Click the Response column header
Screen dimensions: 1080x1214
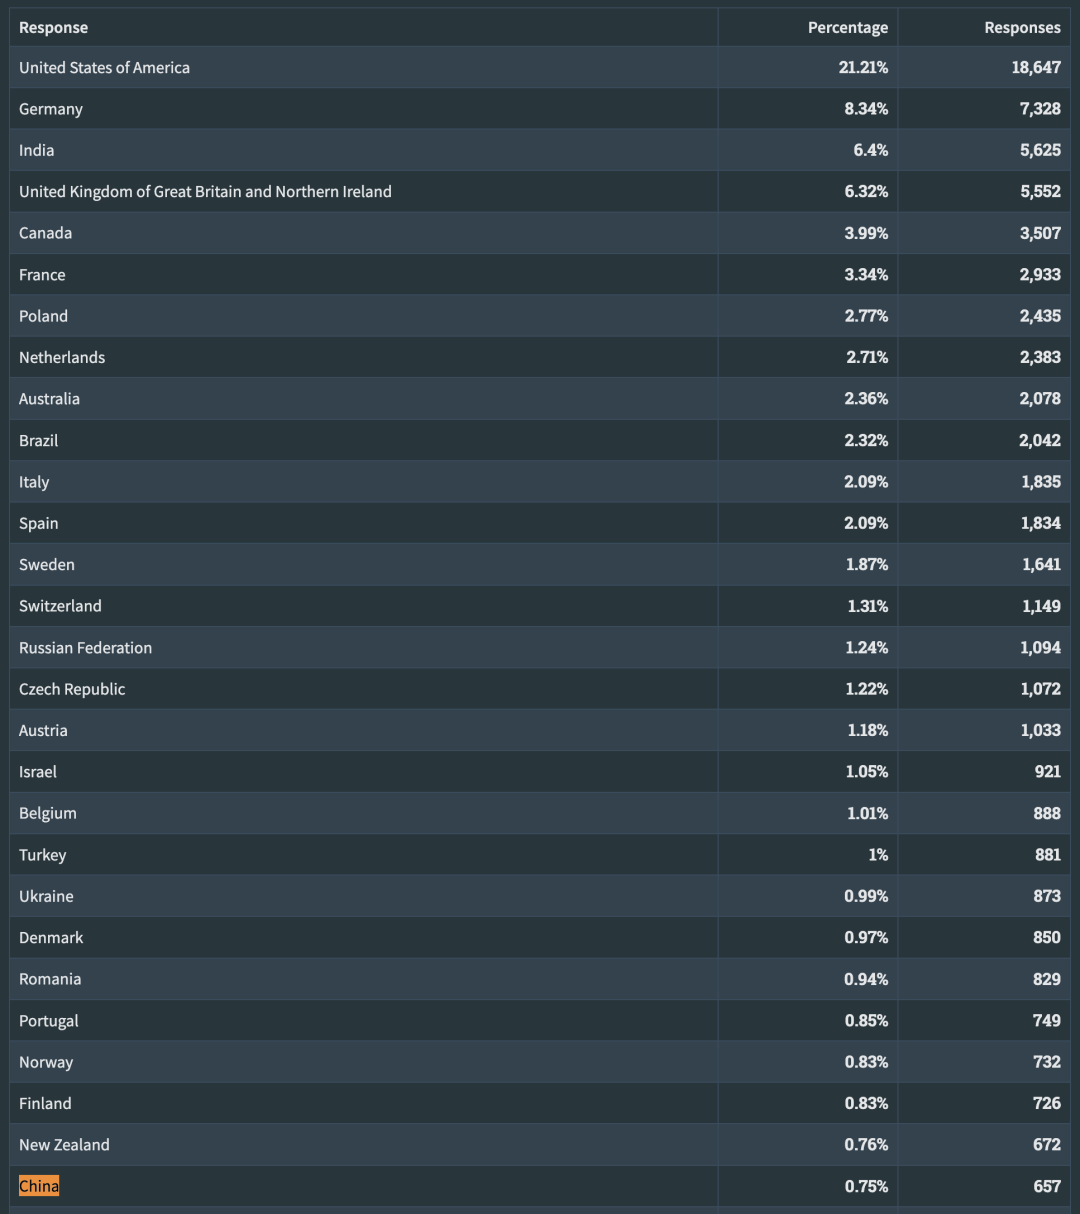coord(54,27)
